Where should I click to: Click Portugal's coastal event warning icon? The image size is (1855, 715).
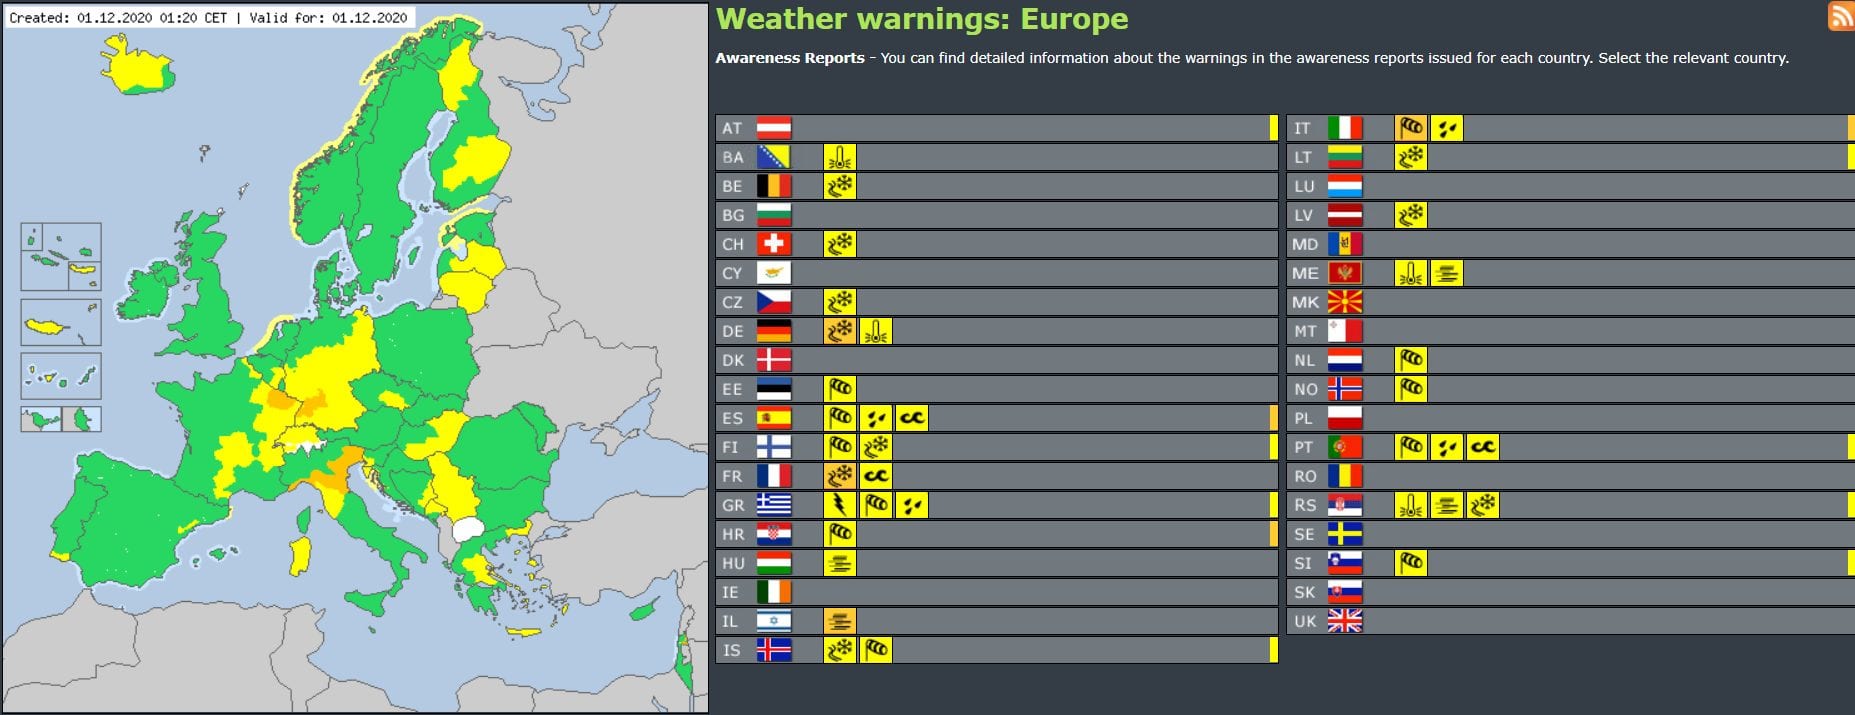[x=1483, y=447]
